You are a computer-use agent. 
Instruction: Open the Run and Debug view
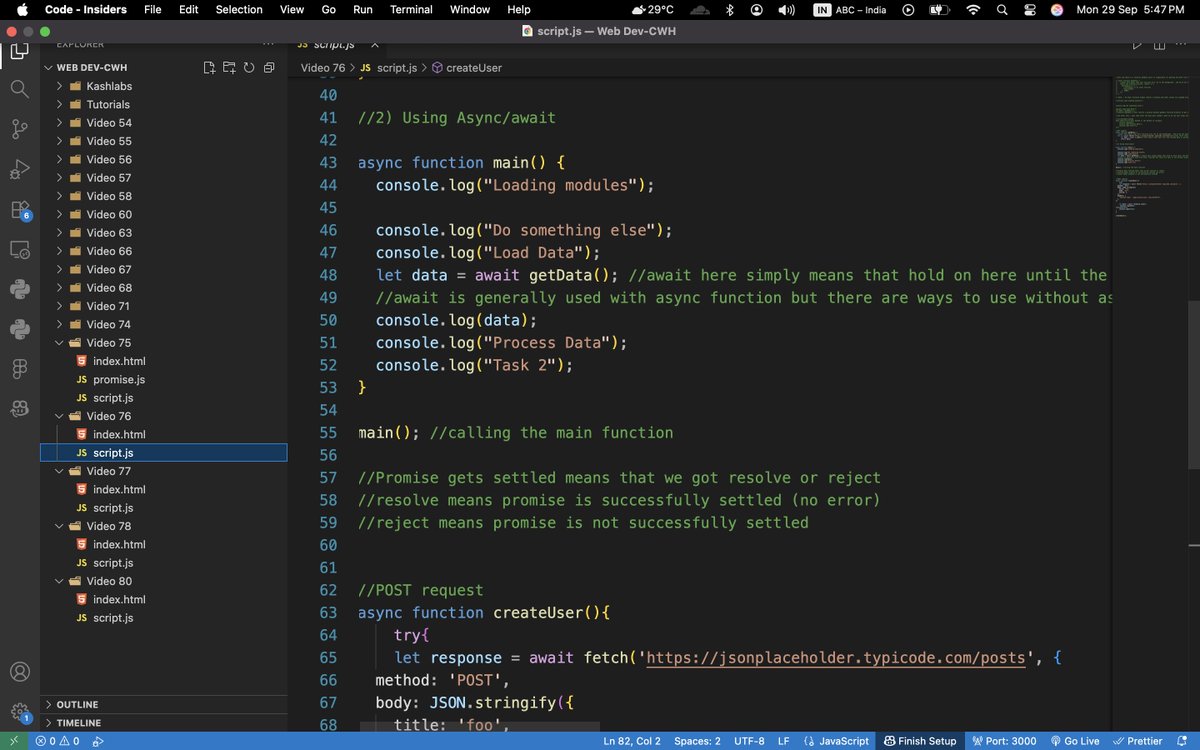(19, 169)
